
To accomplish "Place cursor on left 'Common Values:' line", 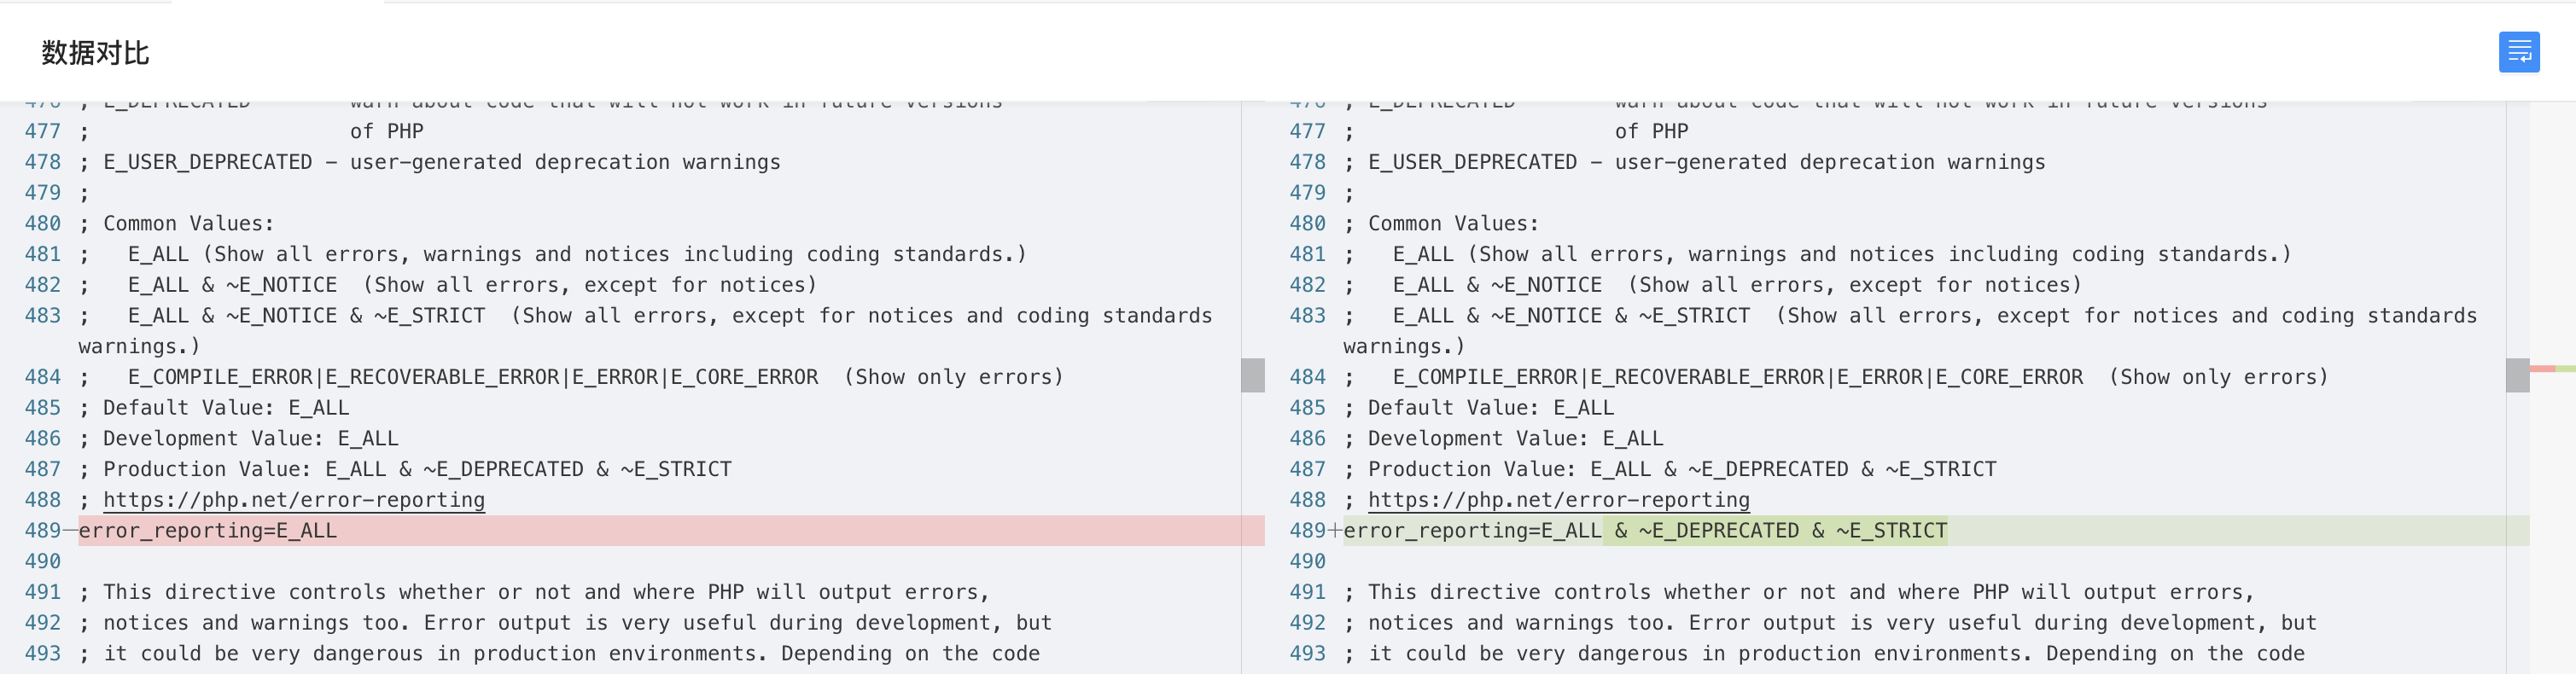I will click(x=188, y=224).
